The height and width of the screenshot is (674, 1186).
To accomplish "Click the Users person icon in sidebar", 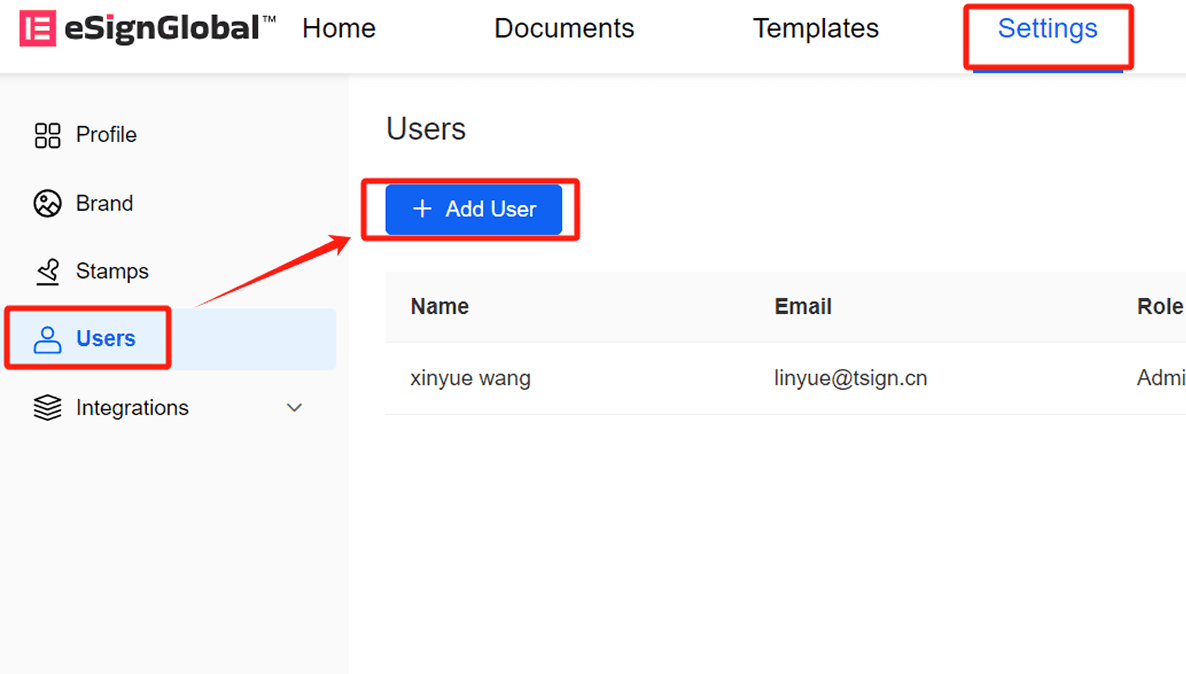I will (x=47, y=339).
